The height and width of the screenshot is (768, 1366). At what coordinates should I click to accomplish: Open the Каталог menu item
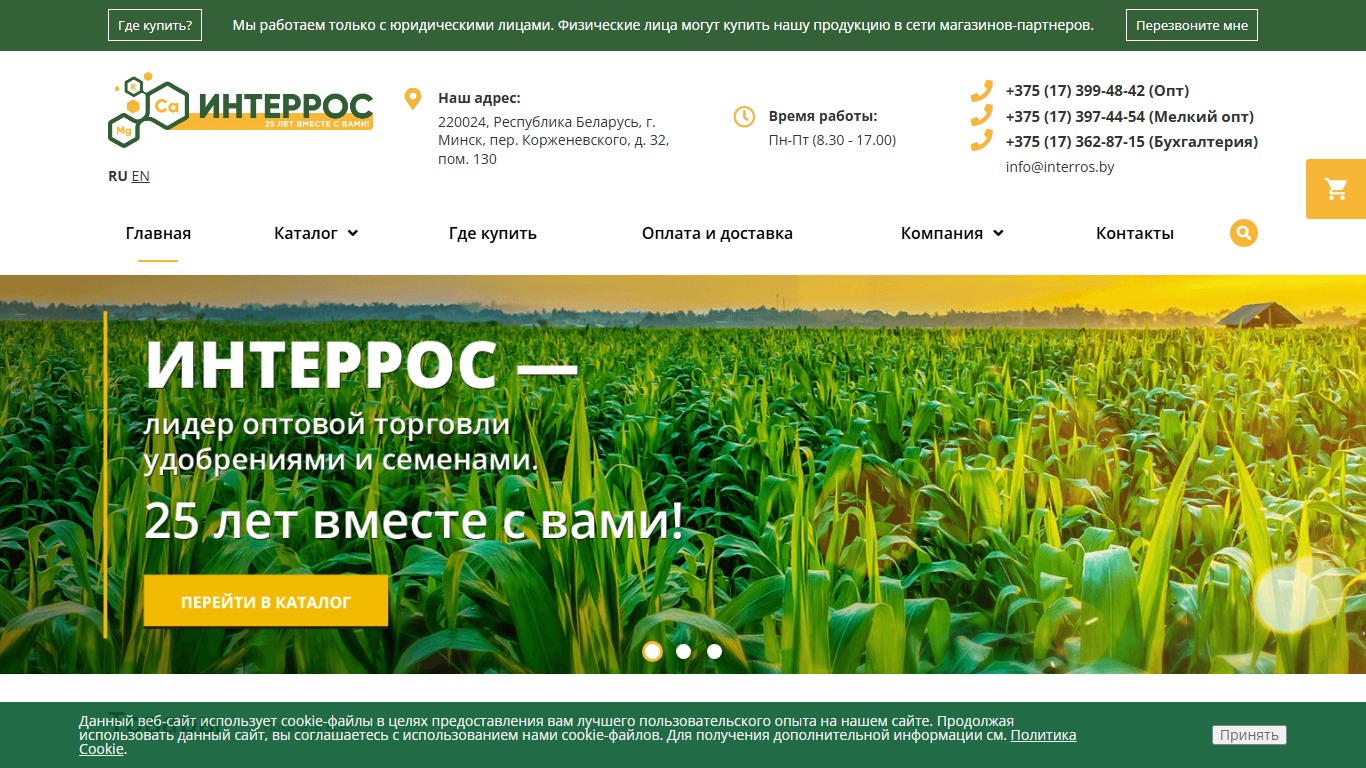pyautogui.click(x=306, y=233)
